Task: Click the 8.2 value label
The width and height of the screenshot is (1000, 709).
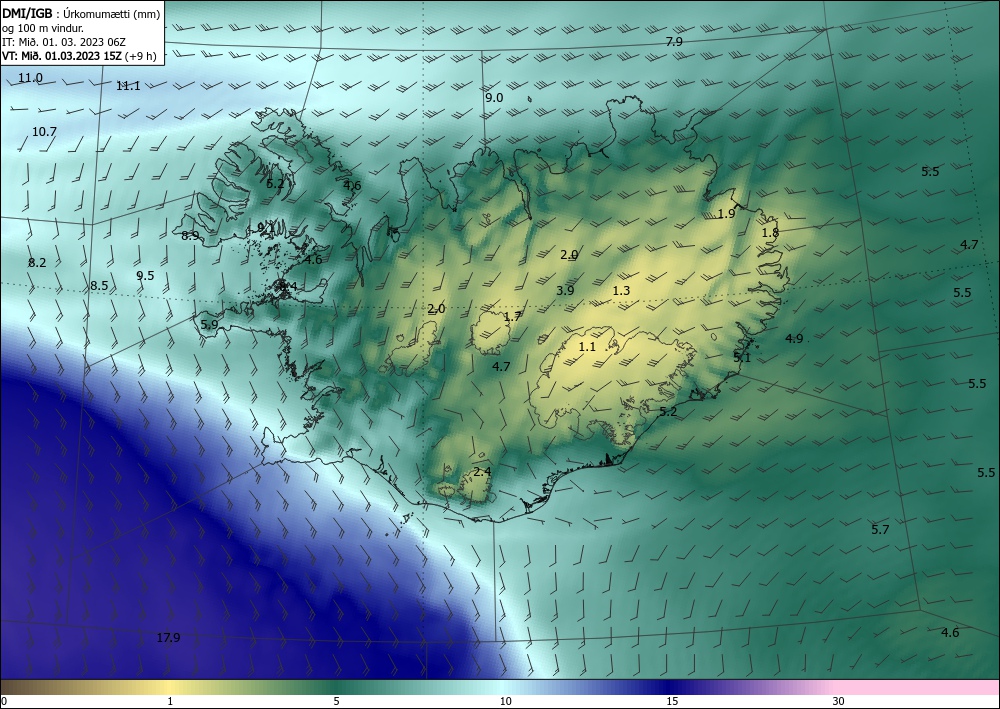Action: (38, 263)
